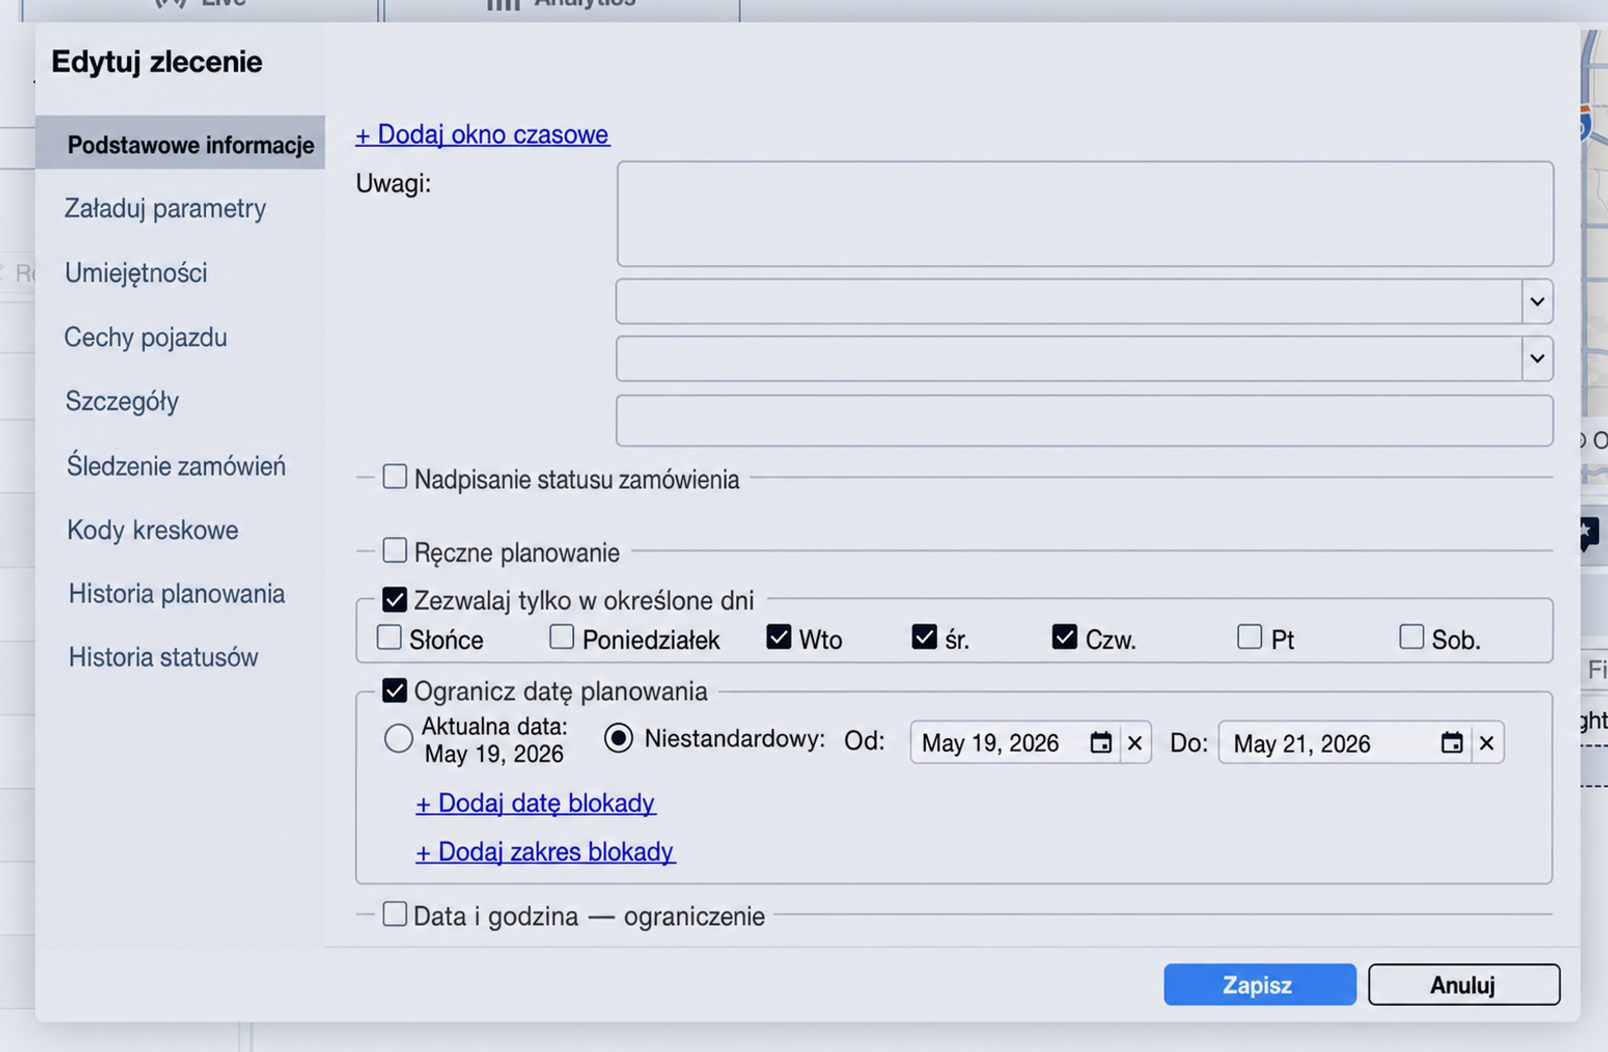Image resolution: width=1608 pixels, height=1052 pixels.
Task: Open Cechy pojazdu section
Action: [146, 337]
